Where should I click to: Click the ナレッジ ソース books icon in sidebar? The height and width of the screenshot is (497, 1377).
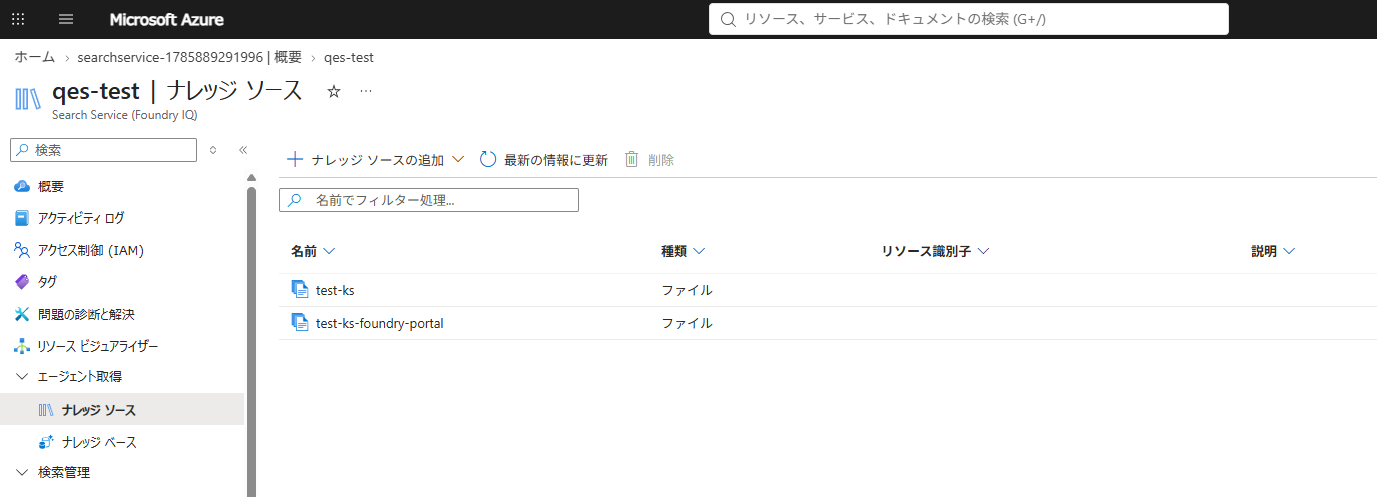click(46, 410)
